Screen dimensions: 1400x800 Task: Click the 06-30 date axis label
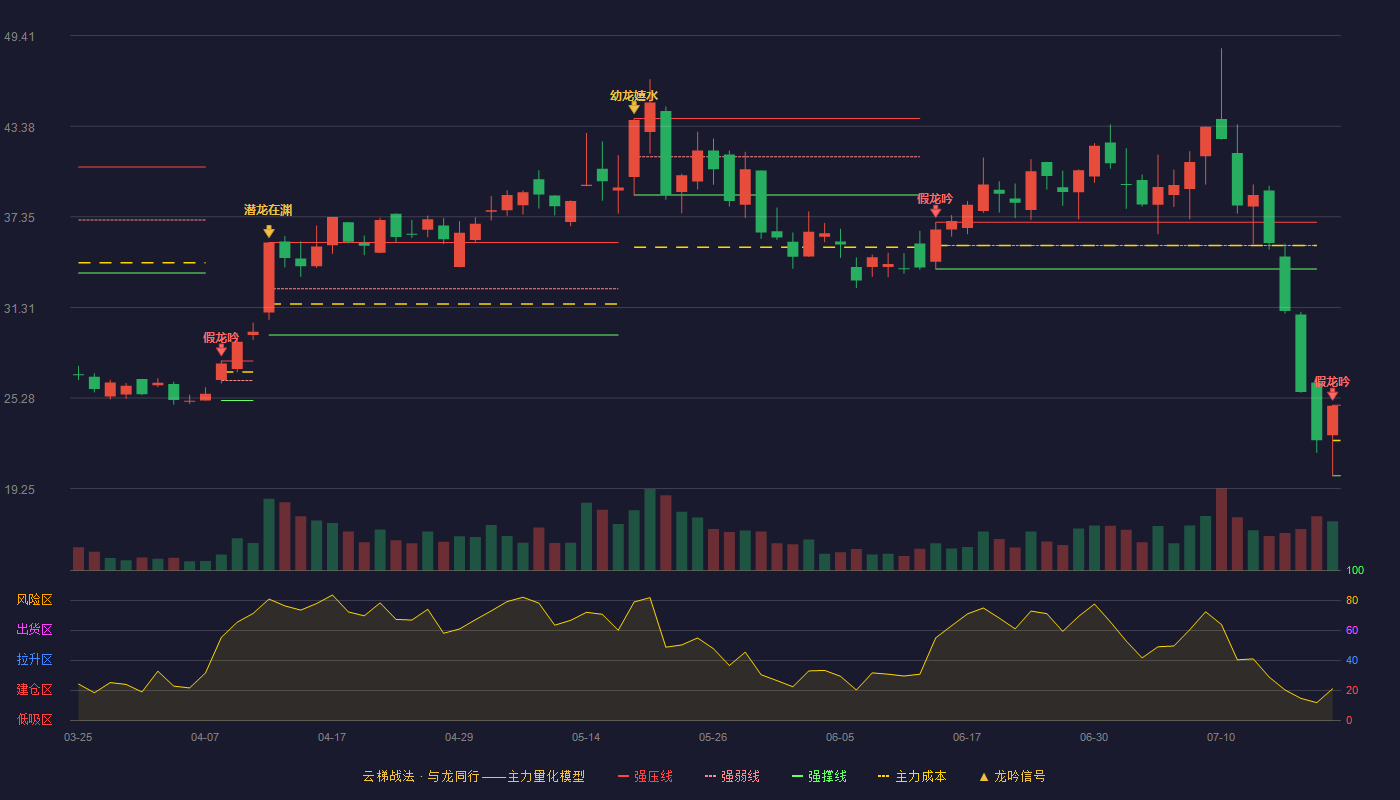[1094, 737]
